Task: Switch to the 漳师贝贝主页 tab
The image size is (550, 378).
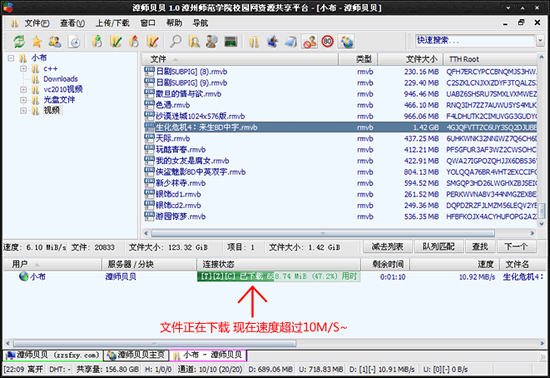Action: pyautogui.click(x=136, y=355)
